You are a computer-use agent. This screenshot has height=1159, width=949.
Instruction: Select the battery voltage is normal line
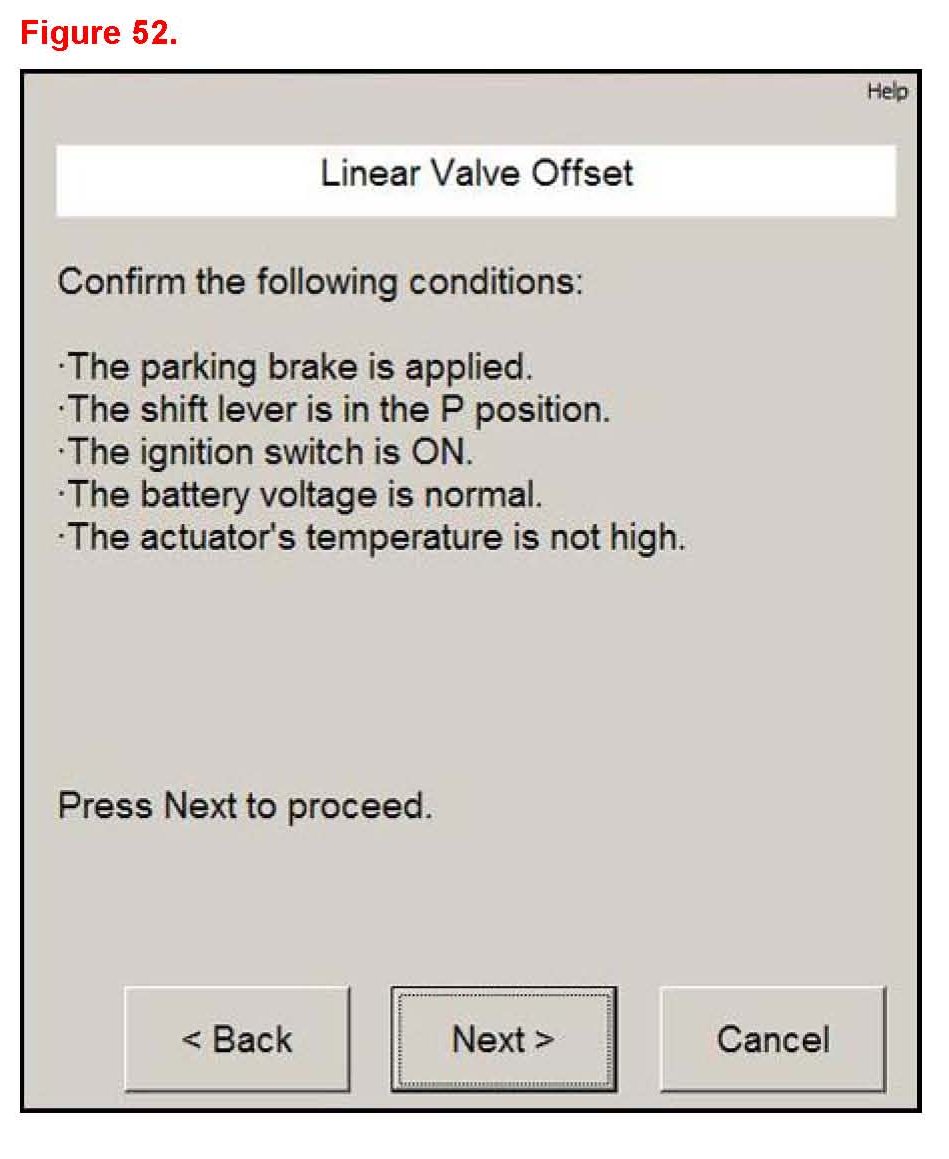coord(300,495)
